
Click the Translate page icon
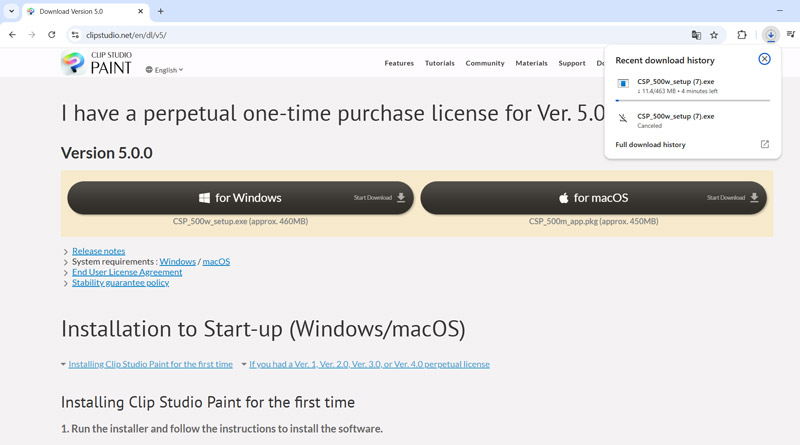pos(696,35)
